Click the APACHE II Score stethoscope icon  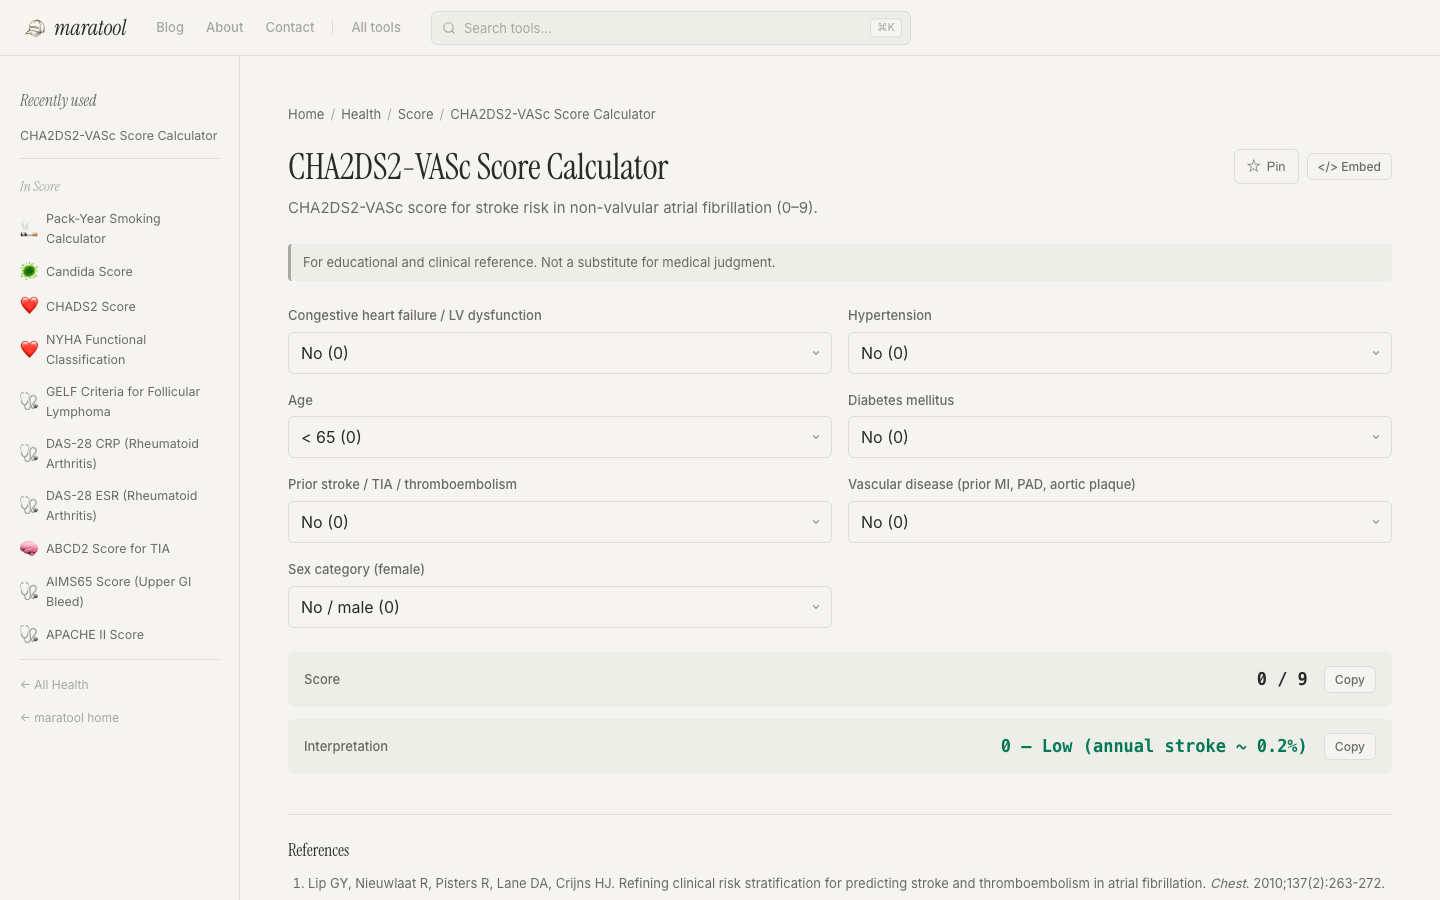coord(29,634)
